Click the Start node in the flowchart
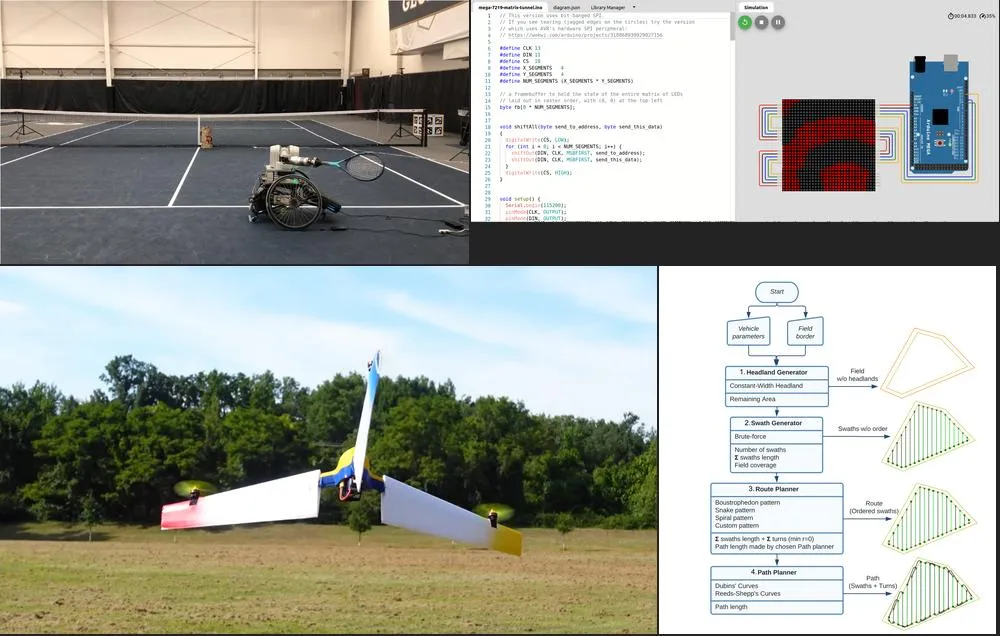Screen dimensions: 1000x636 pos(776,293)
